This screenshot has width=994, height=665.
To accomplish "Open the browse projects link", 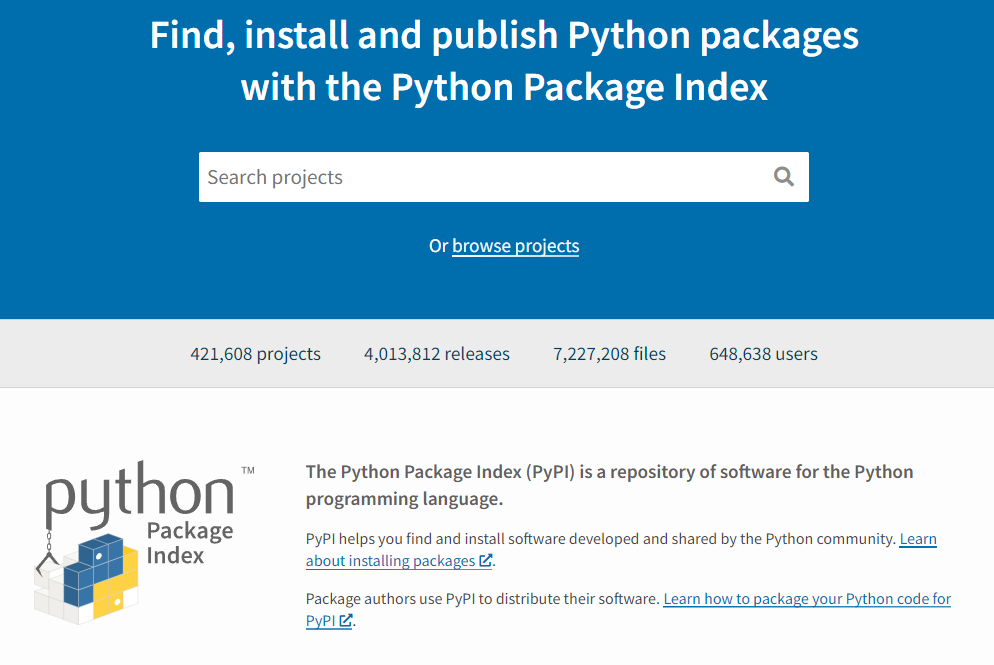I will [x=515, y=246].
